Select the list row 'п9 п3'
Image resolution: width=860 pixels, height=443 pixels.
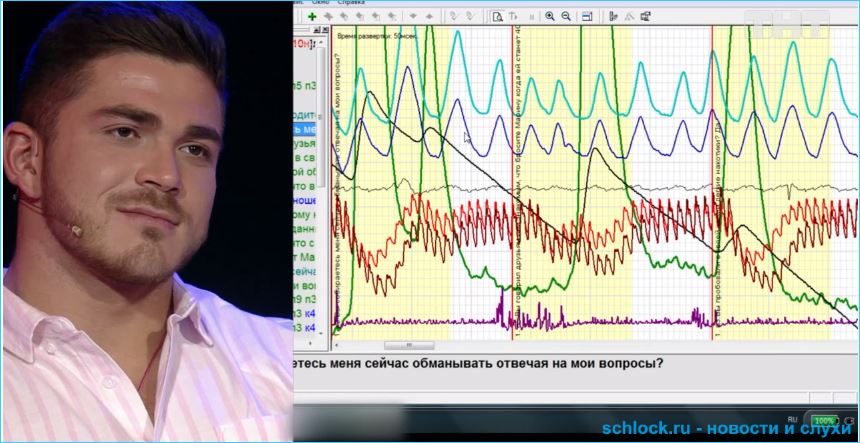click(305, 300)
